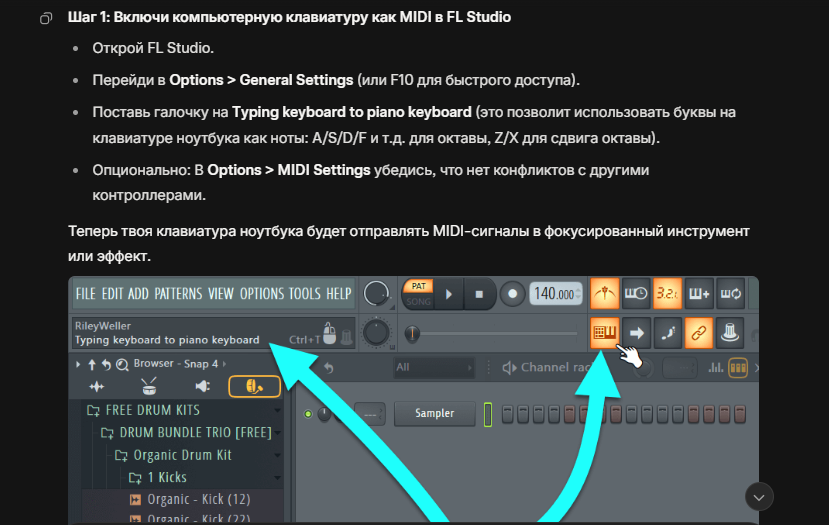The width and height of the screenshot is (829, 525).
Task: Toggle the Sampler channel mute LED
Action: point(308,414)
